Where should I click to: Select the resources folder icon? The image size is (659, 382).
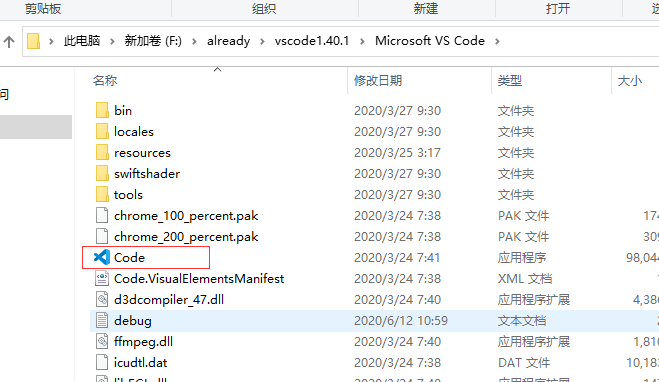point(102,153)
